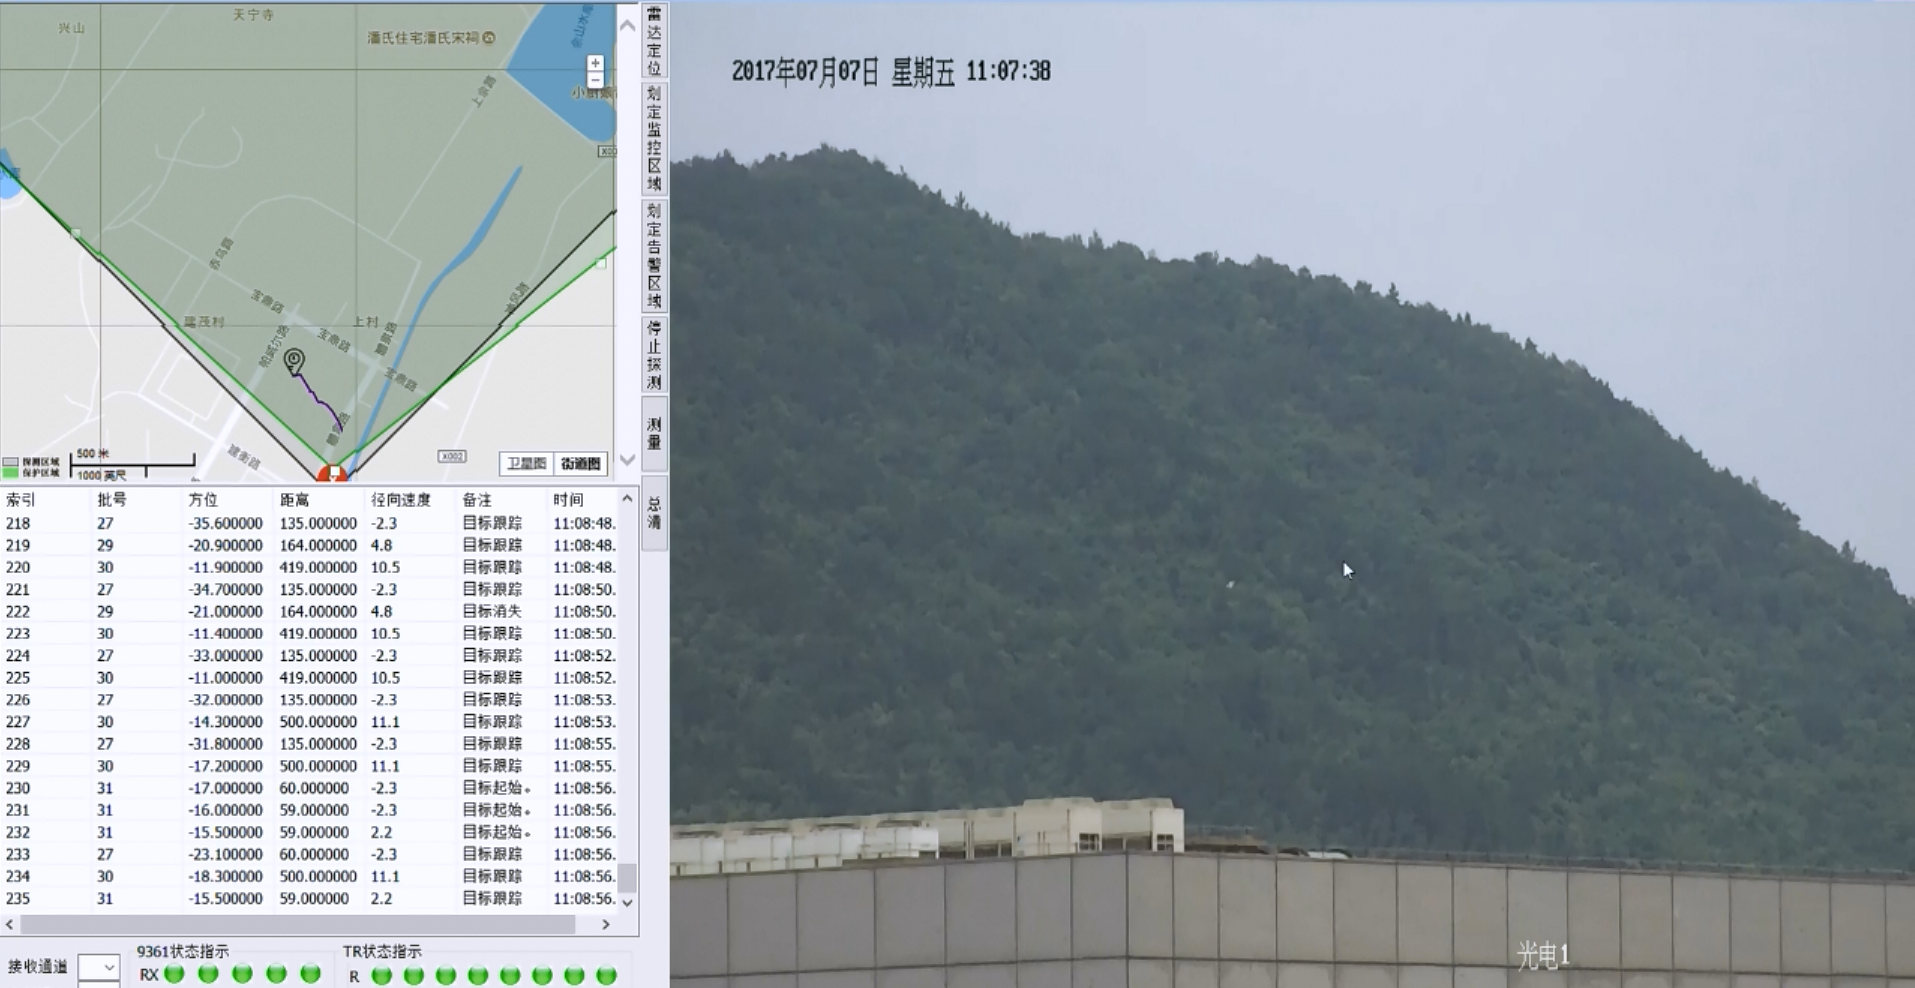Click the table's horizontal scrollbar track
Image resolution: width=1915 pixels, height=988 pixels.
pyautogui.click(x=300, y=924)
